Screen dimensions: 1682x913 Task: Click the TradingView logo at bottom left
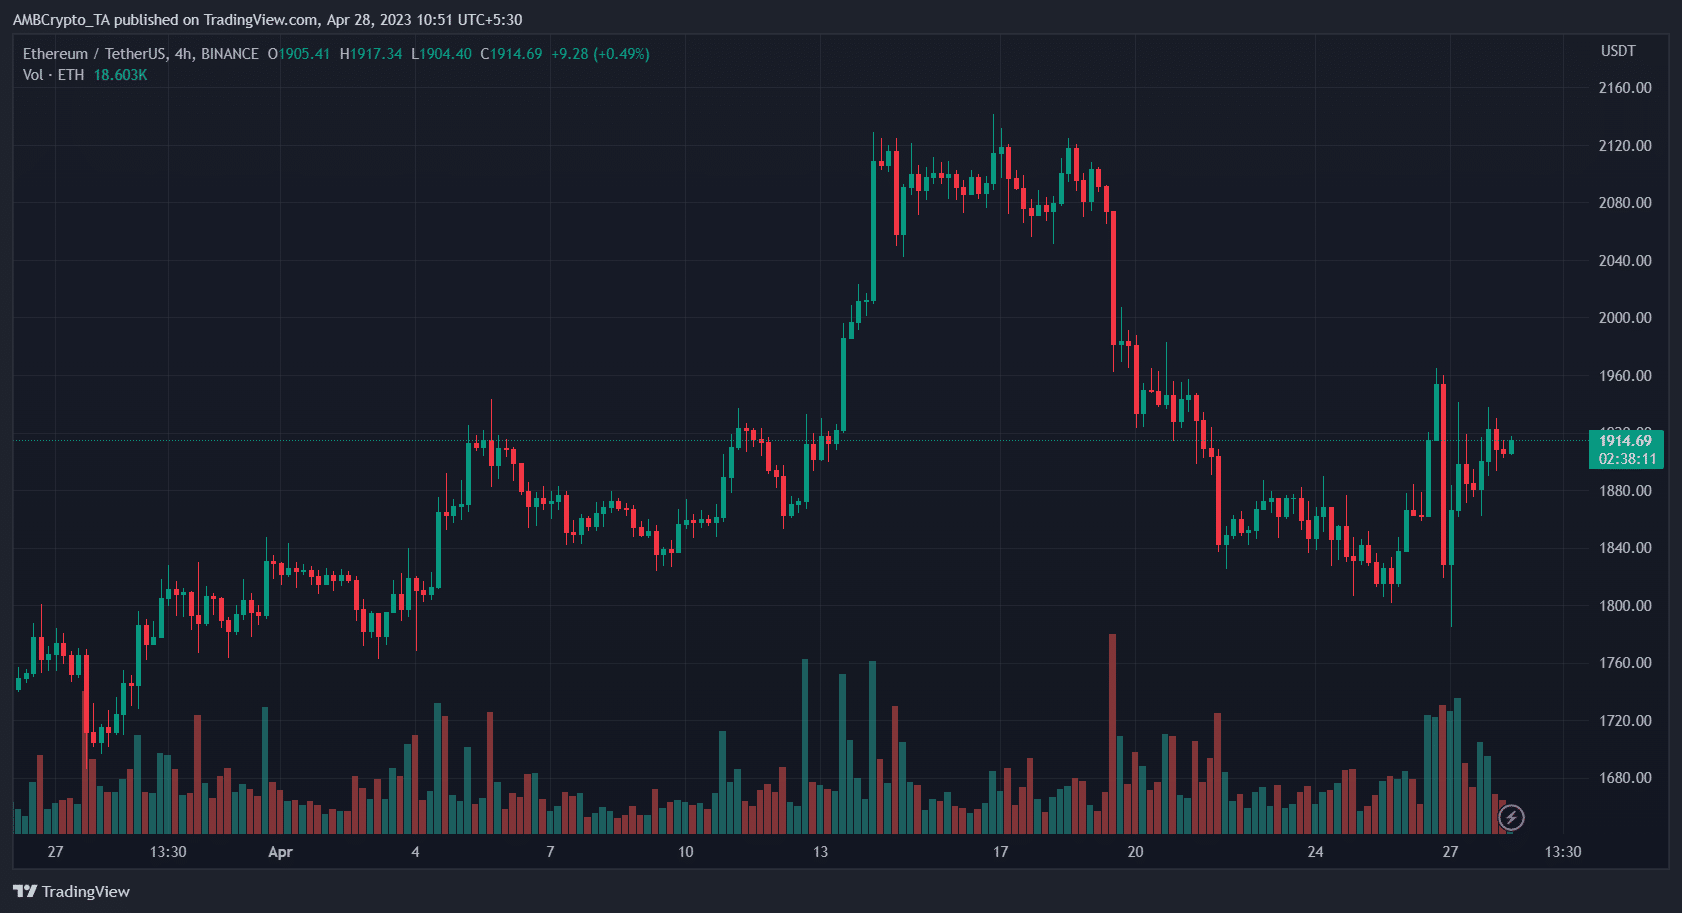point(72,891)
